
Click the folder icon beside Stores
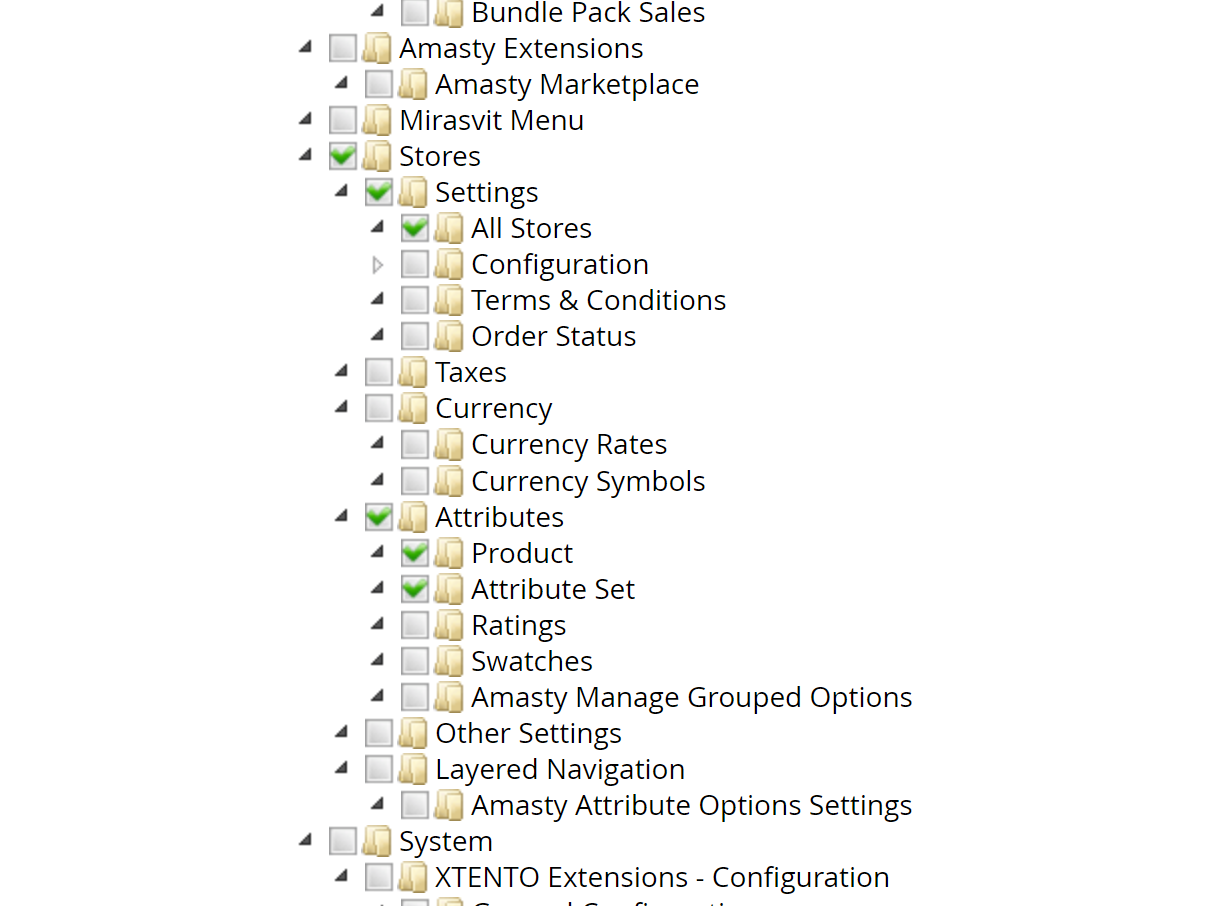coord(377,156)
